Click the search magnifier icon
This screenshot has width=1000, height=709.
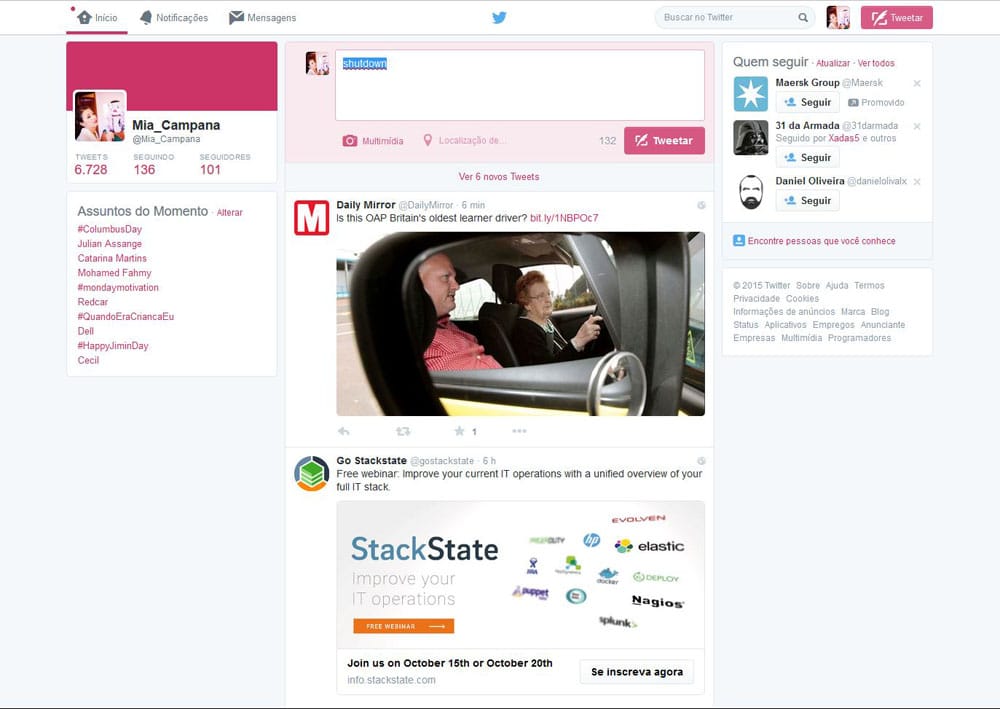click(803, 17)
